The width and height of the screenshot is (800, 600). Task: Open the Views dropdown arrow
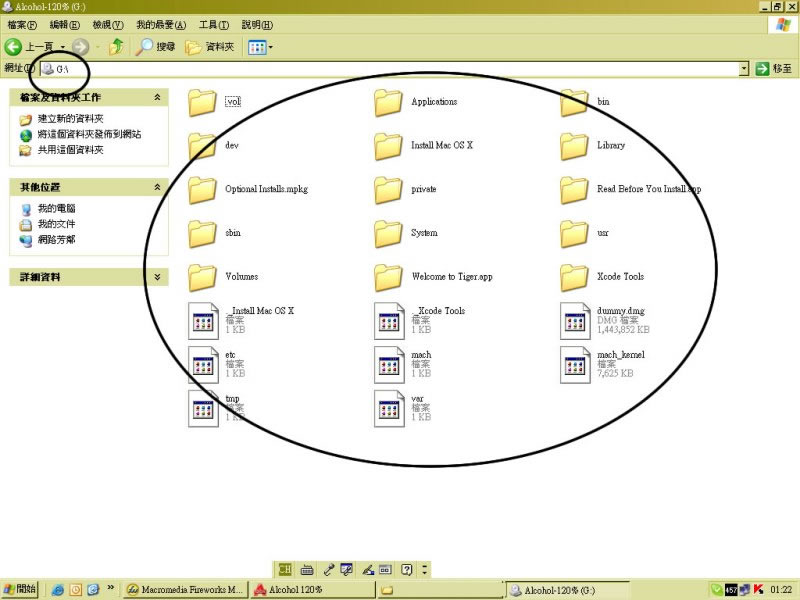click(270, 47)
